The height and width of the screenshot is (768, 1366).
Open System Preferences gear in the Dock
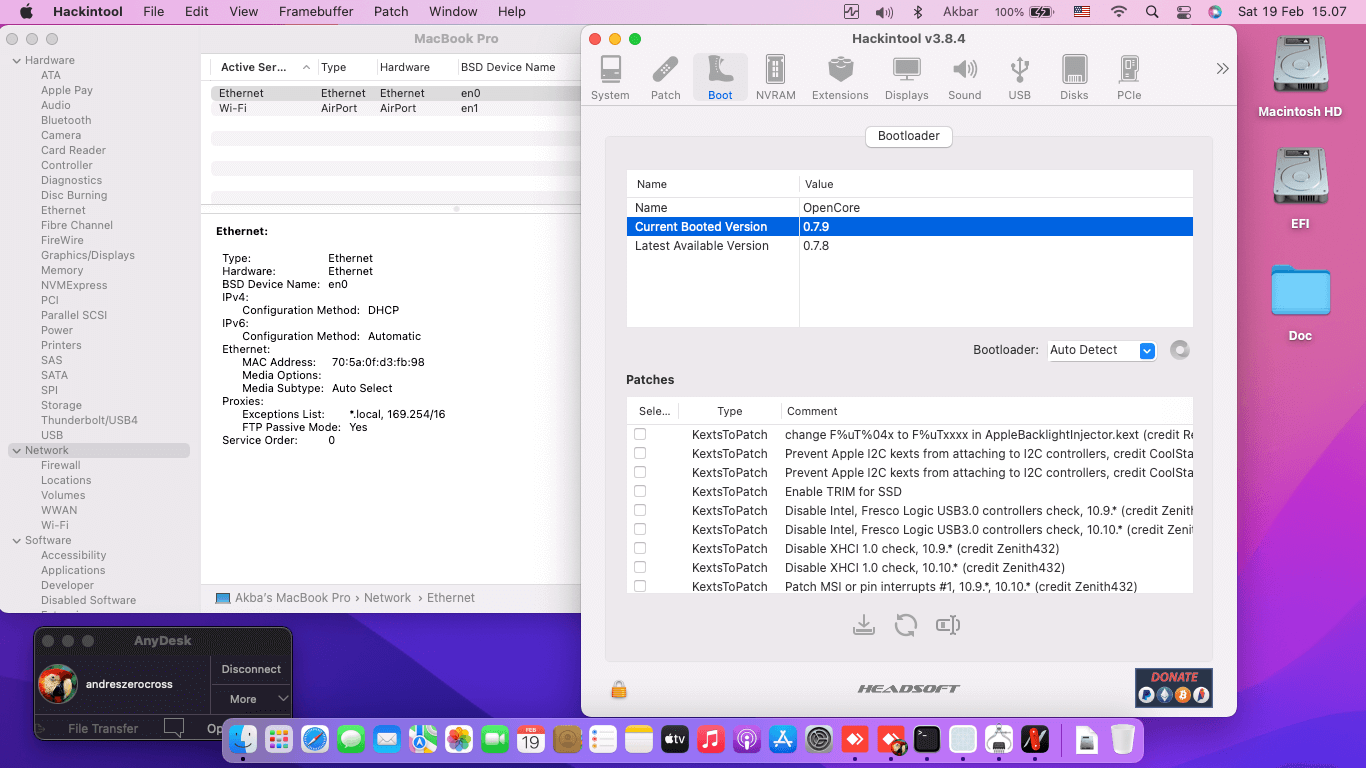coord(819,739)
